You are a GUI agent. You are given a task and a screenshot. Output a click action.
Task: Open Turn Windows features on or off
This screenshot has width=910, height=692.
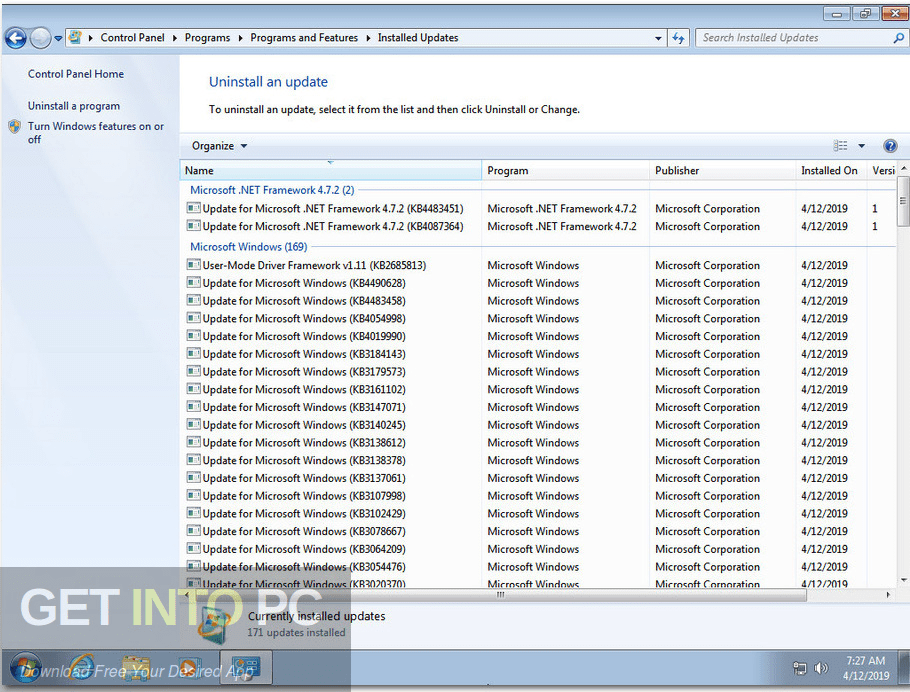(x=96, y=133)
